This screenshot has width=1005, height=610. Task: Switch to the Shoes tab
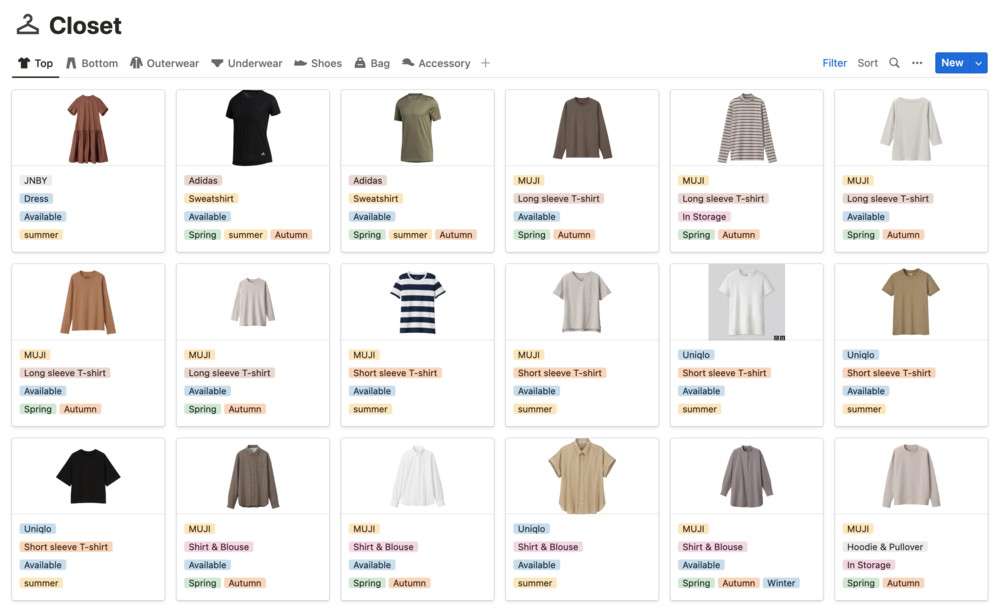pyautogui.click(x=318, y=63)
